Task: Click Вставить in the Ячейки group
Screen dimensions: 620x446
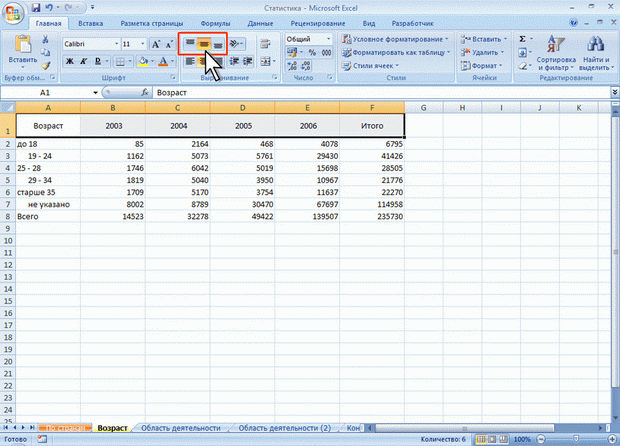Action: pyautogui.click(x=483, y=39)
